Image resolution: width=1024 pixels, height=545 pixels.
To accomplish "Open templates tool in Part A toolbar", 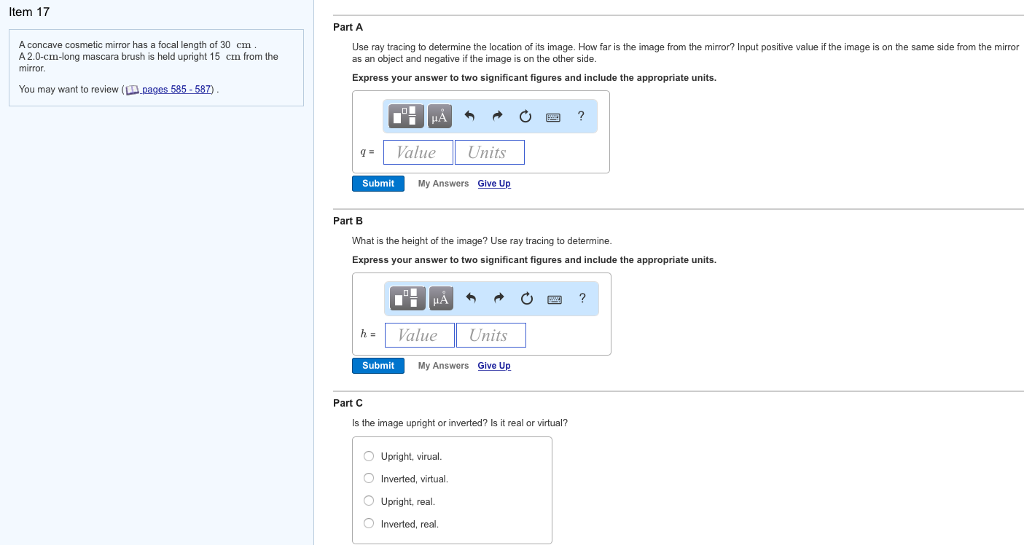I will tap(406, 117).
